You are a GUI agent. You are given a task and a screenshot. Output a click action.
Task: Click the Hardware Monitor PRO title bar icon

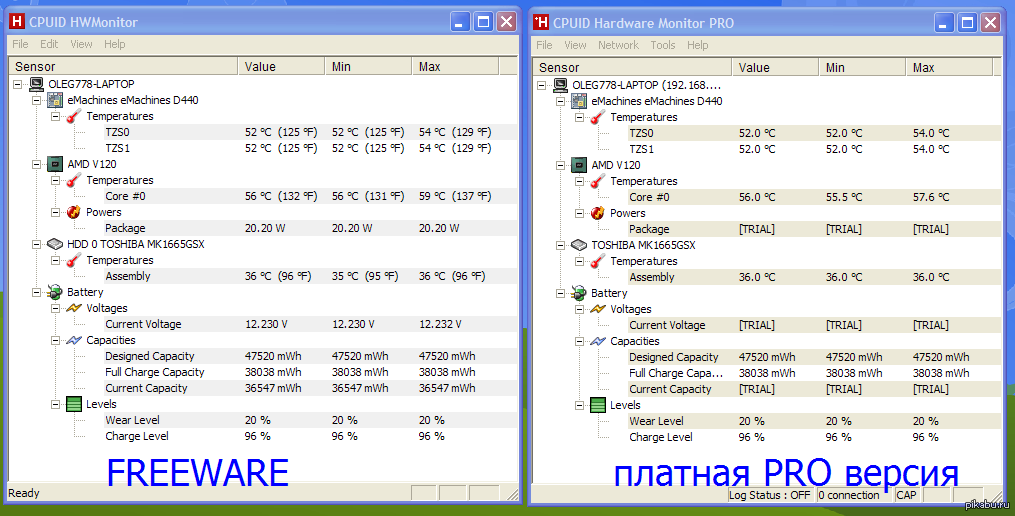[541, 23]
